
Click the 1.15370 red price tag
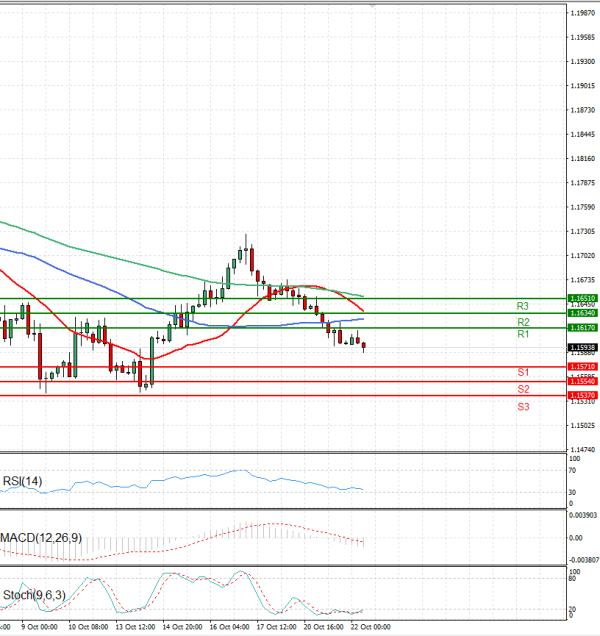coord(583,396)
